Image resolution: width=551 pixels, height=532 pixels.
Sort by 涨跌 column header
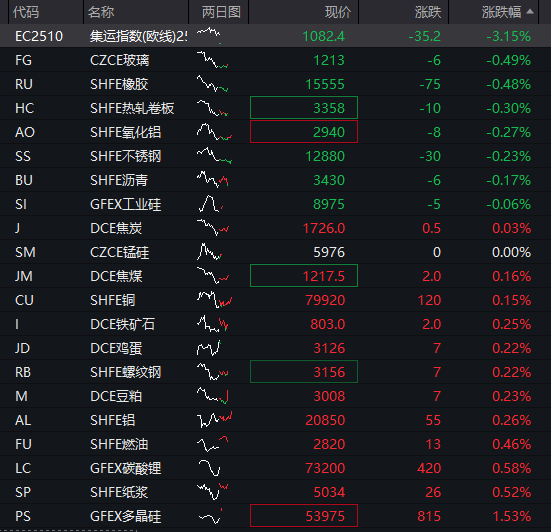coord(428,12)
